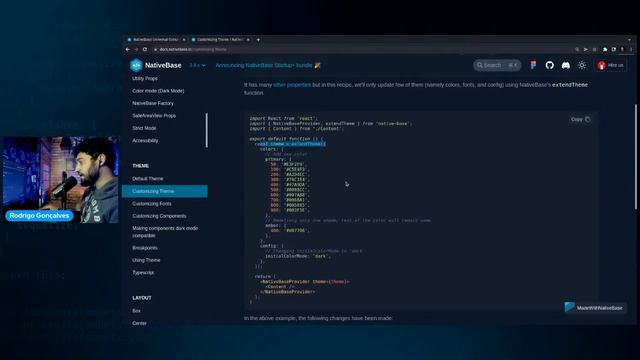Click the browser back arrow
The height and width of the screenshot is (360, 640).
(128, 49)
